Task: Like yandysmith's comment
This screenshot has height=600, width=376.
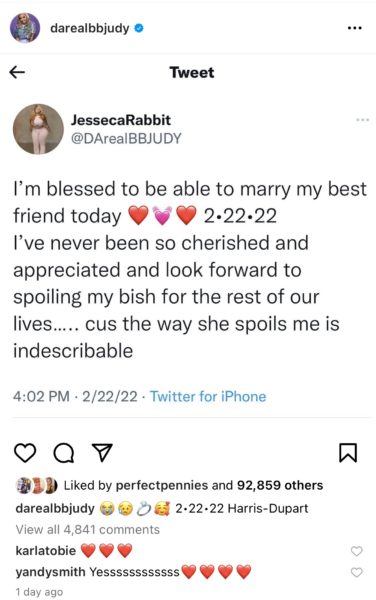Action: [356, 572]
